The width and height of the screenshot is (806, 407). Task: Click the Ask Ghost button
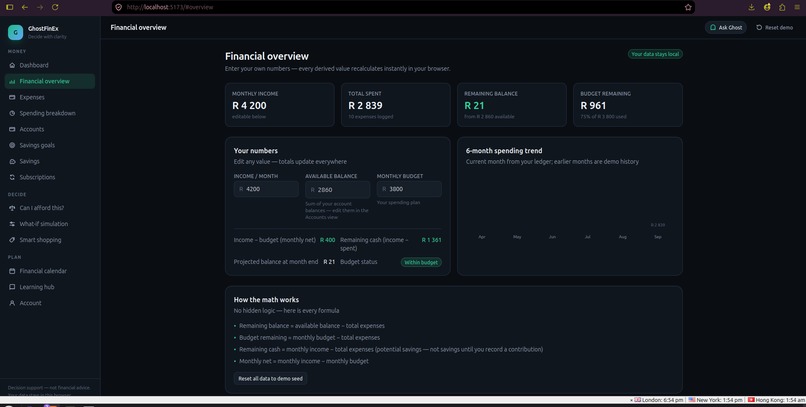[725, 27]
